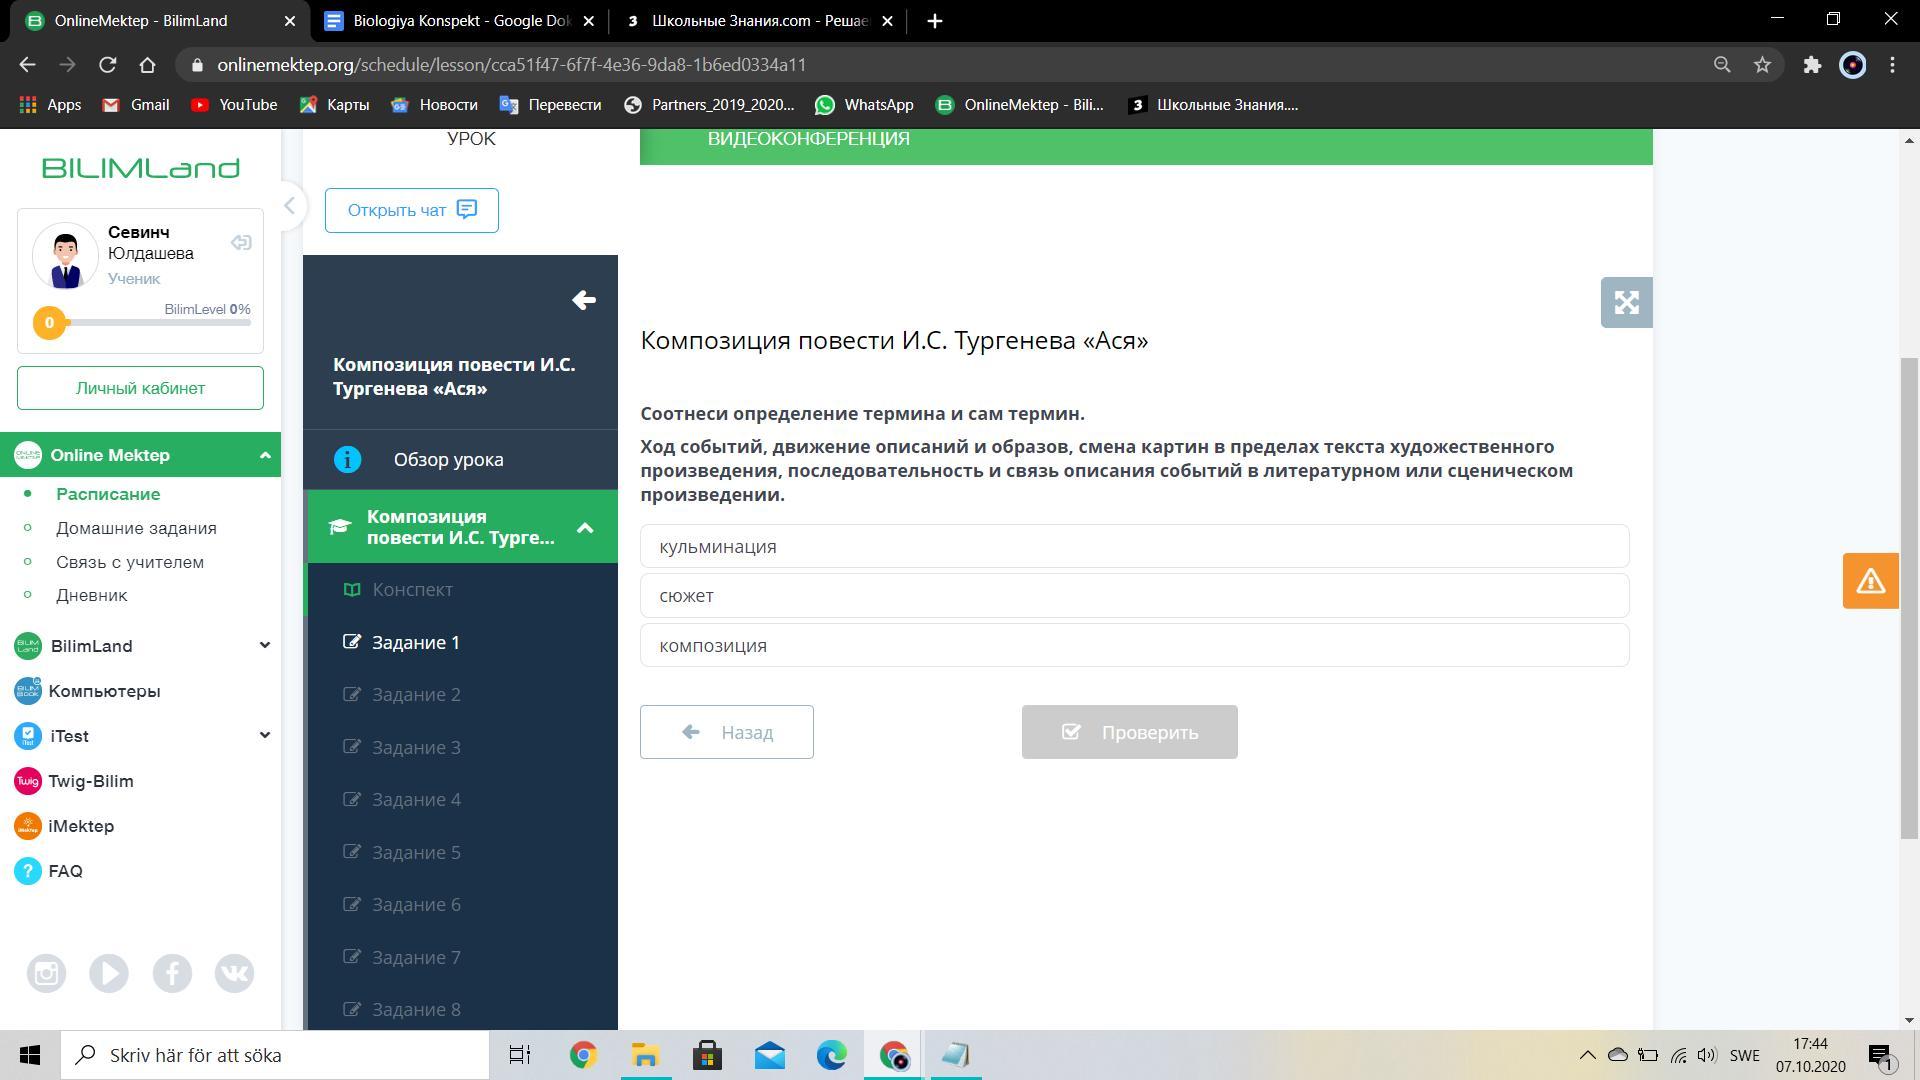Collapse the Online Mektep menu section
Image resolution: width=1920 pixels, height=1080 pixels.
265,455
